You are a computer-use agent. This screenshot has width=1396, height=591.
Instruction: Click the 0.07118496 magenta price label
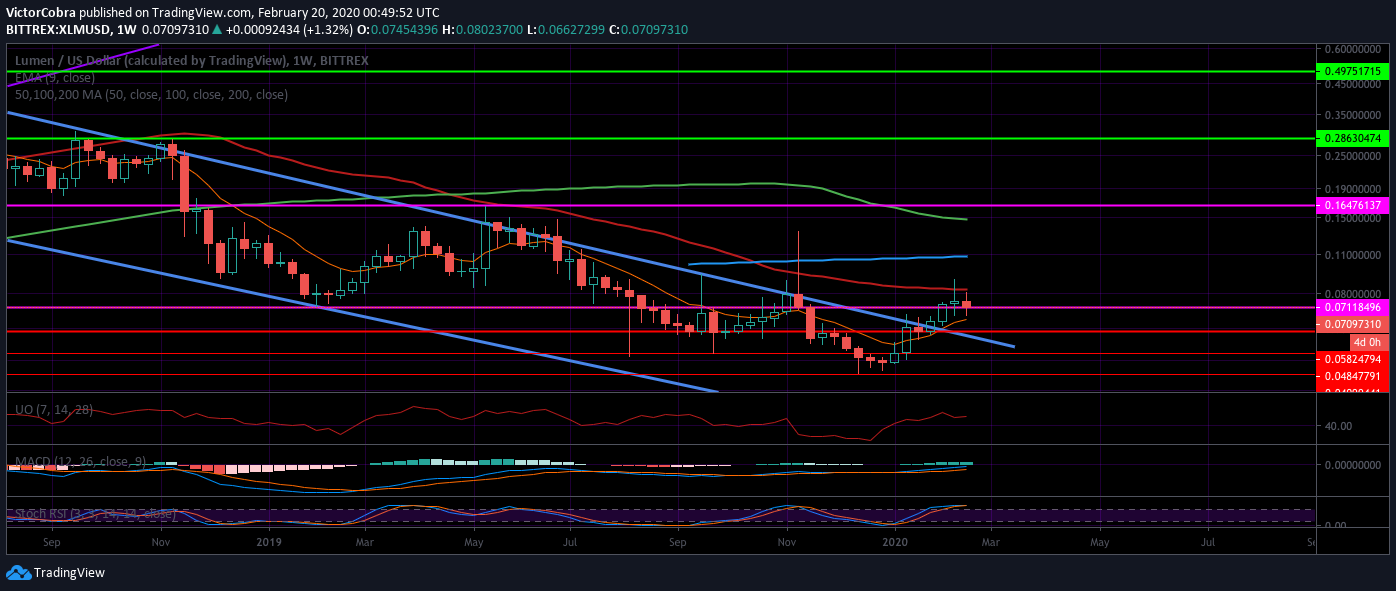(1353, 308)
